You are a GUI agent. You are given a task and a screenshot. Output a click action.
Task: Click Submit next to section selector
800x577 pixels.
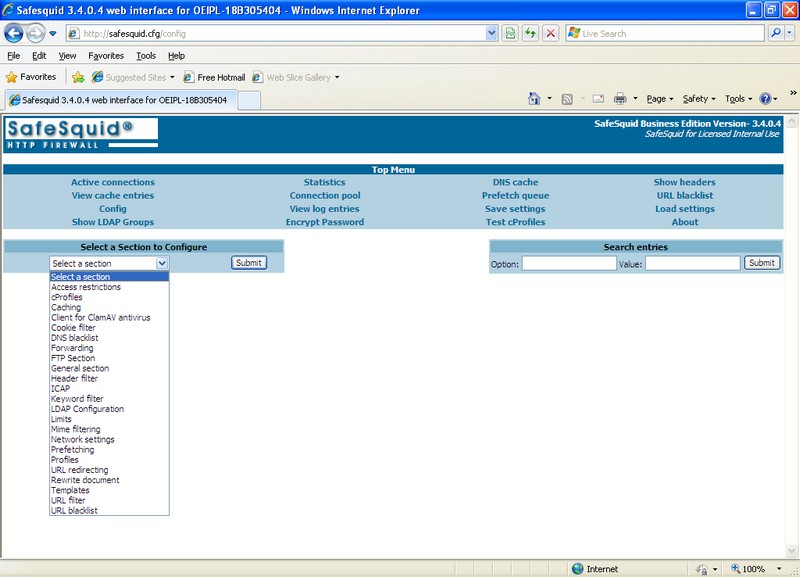249,263
